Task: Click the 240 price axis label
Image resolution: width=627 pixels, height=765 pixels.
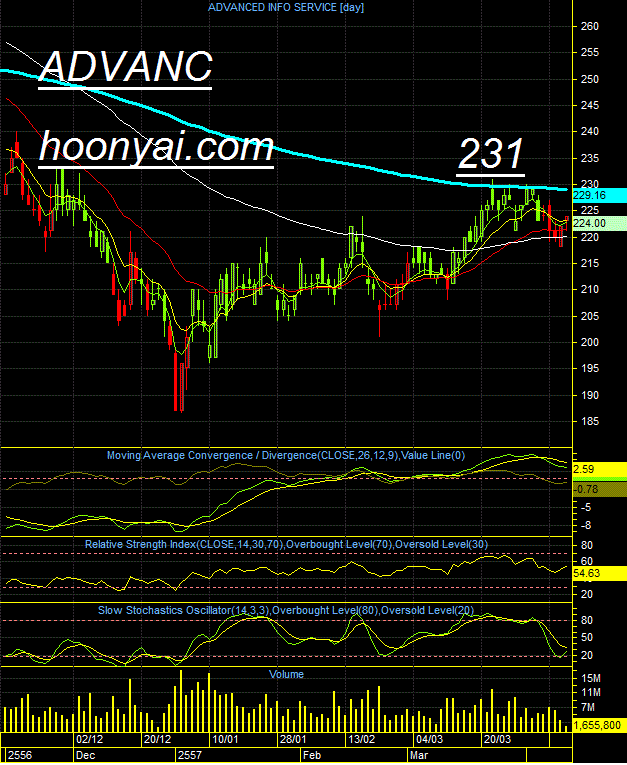Action: tap(590, 132)
